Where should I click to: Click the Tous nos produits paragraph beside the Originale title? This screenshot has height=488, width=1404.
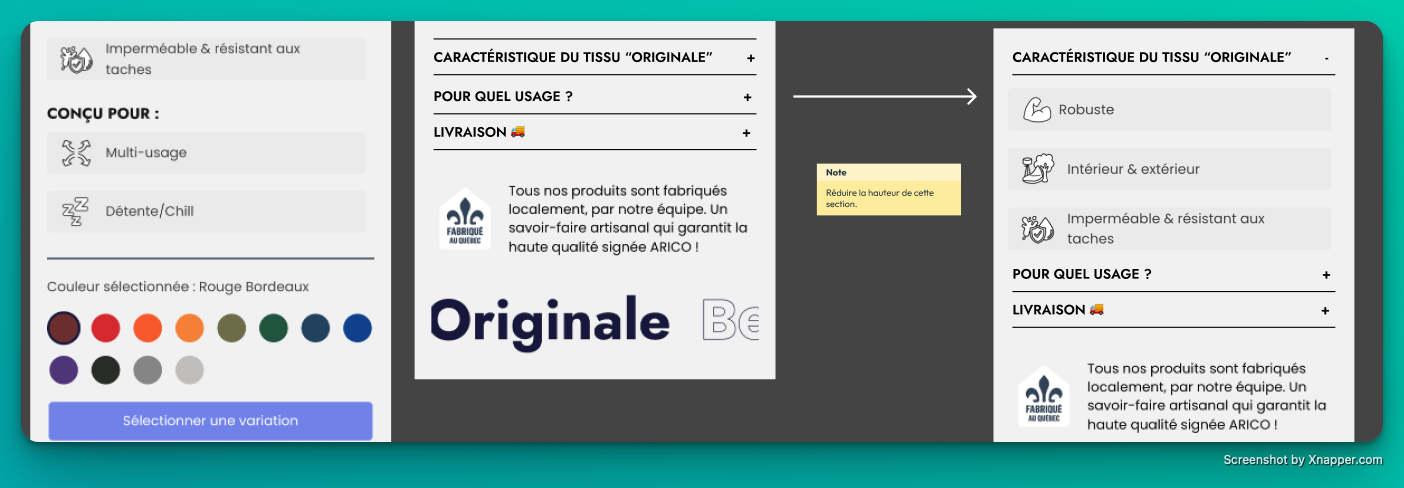628,218
